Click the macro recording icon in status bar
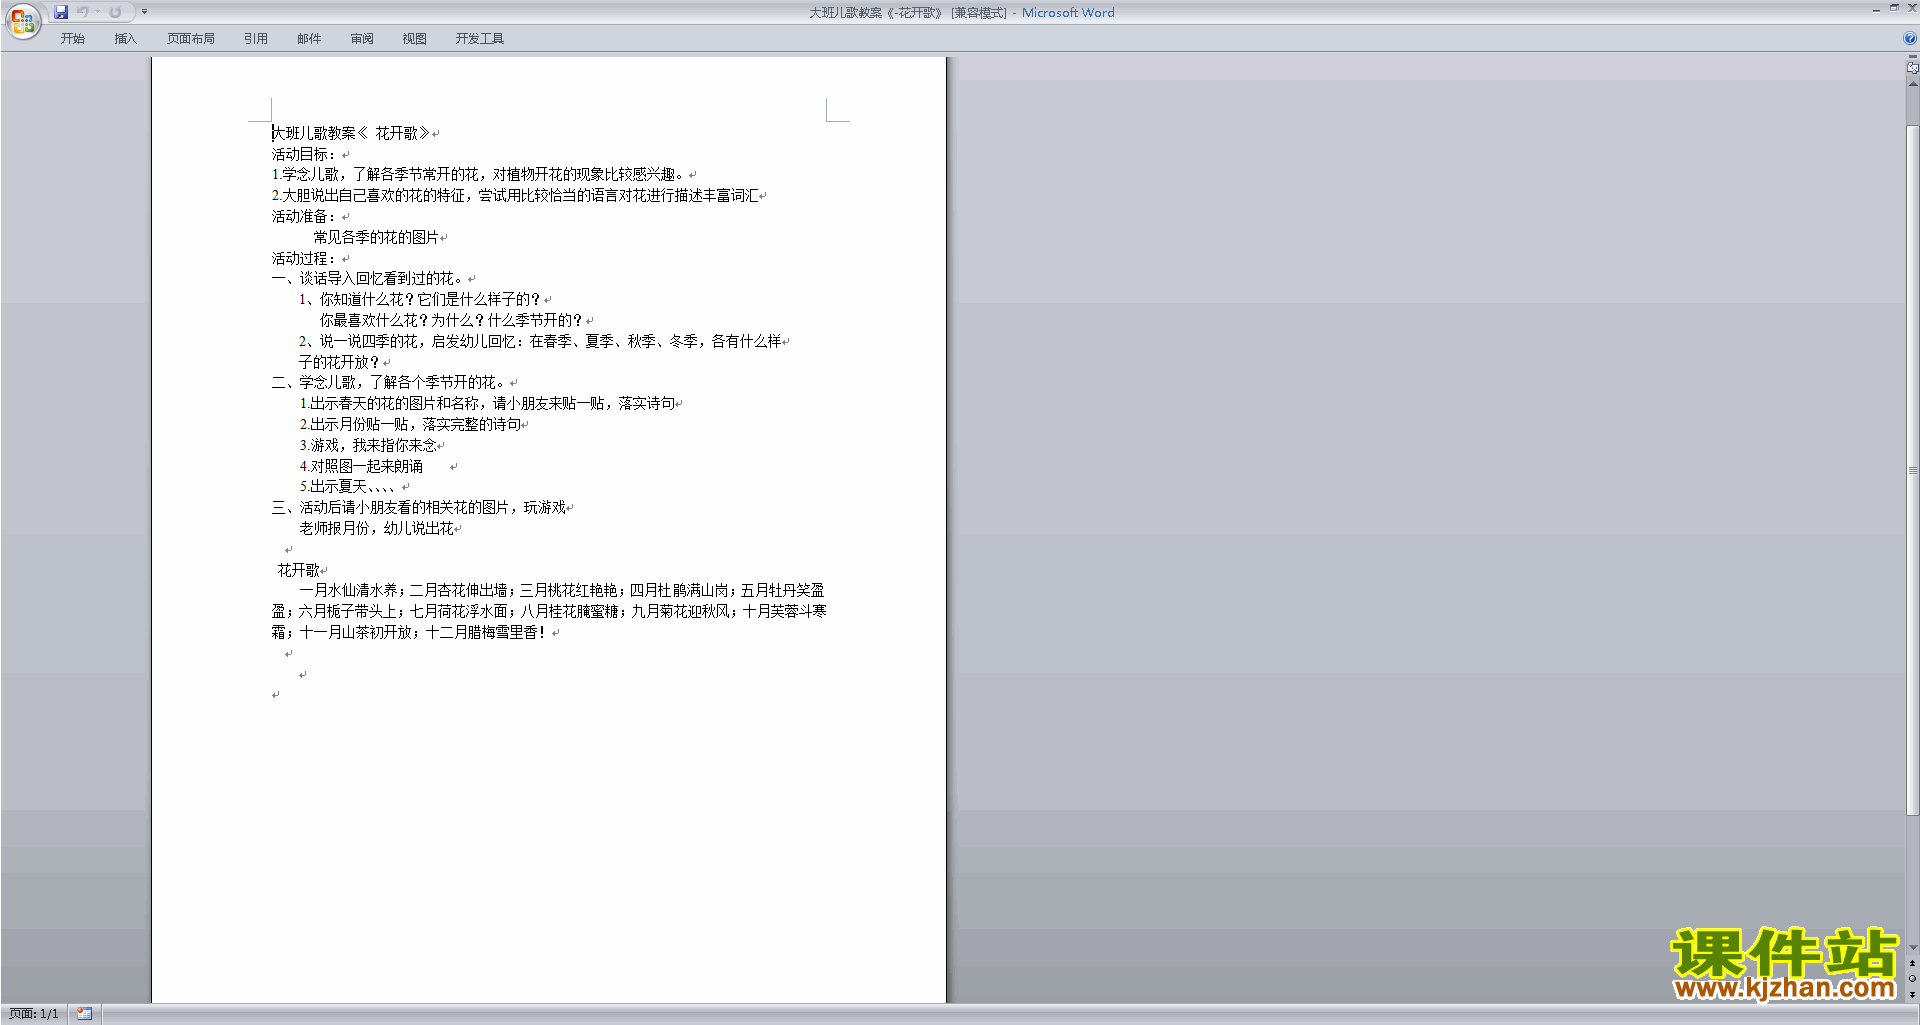This screenshot has width=1920, height=1025. click(x=85, y=1014)
